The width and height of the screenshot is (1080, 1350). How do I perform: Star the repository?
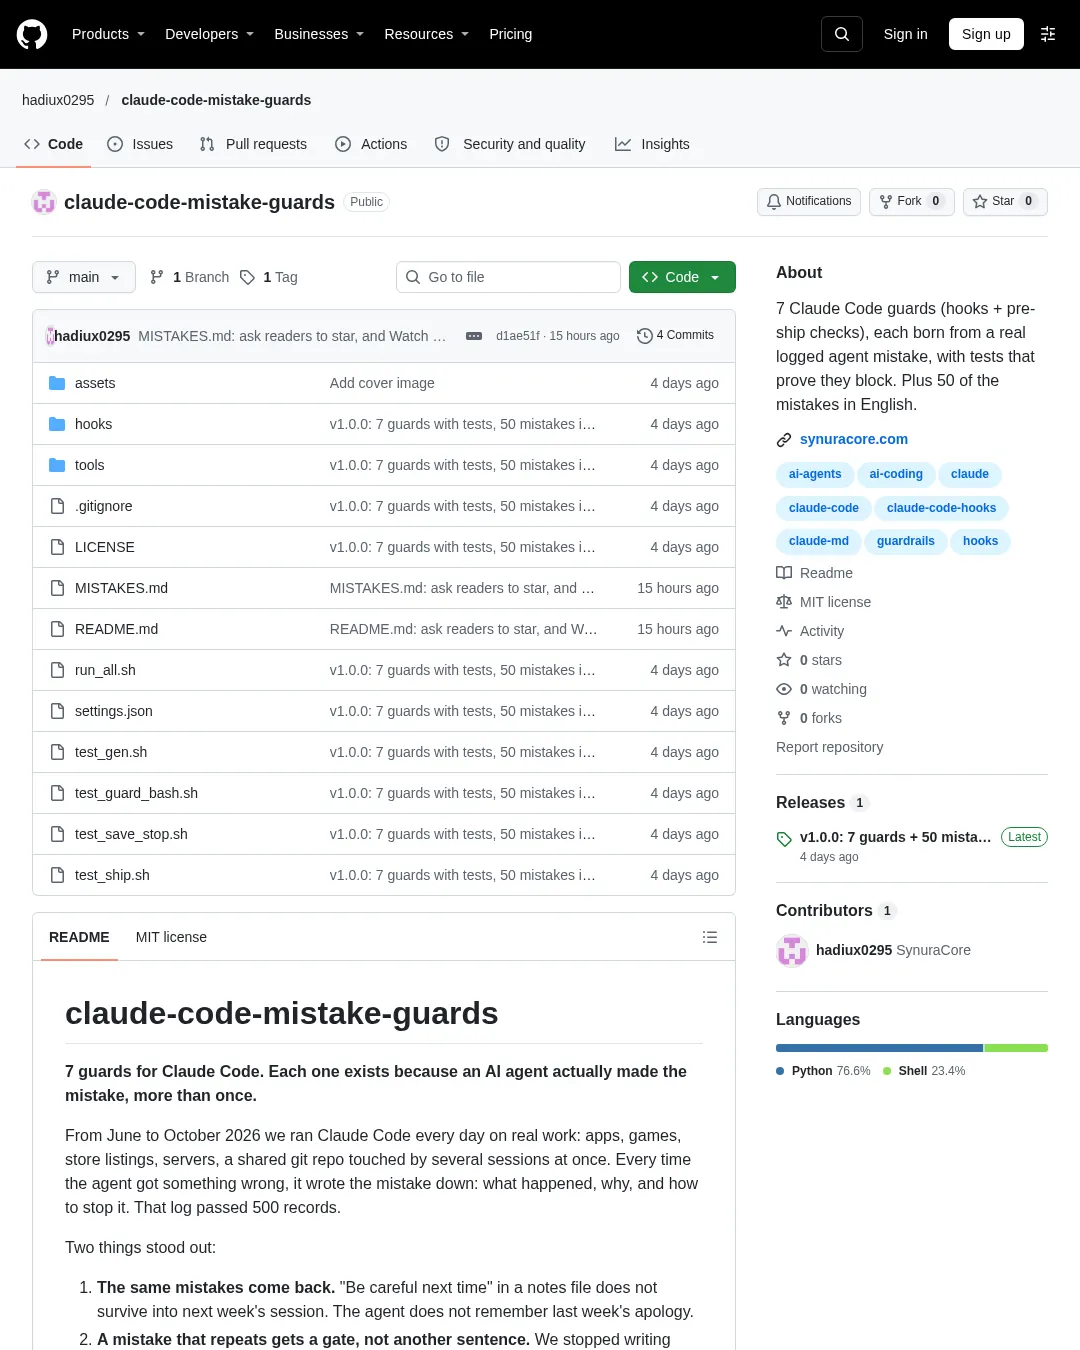point(1005,201)
